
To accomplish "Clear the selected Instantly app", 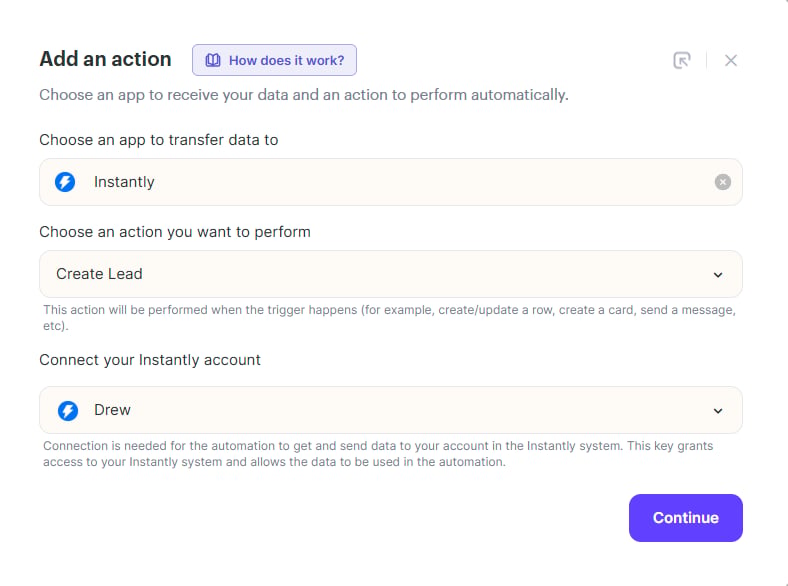I will [723, 182].
